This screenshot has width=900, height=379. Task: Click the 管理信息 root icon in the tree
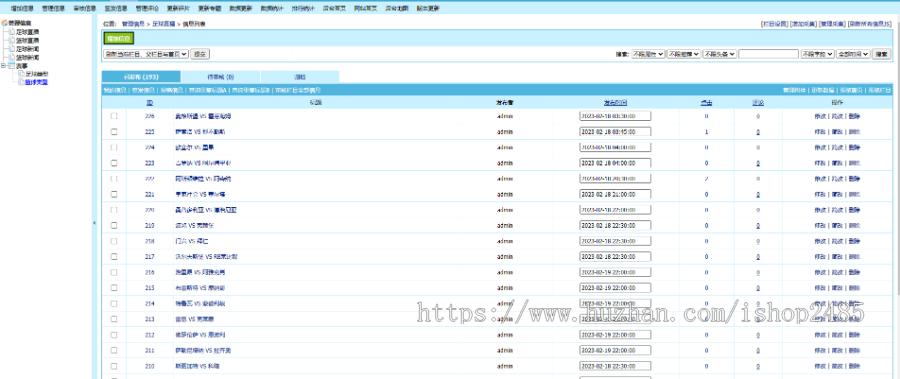click(x=5, y=24)
